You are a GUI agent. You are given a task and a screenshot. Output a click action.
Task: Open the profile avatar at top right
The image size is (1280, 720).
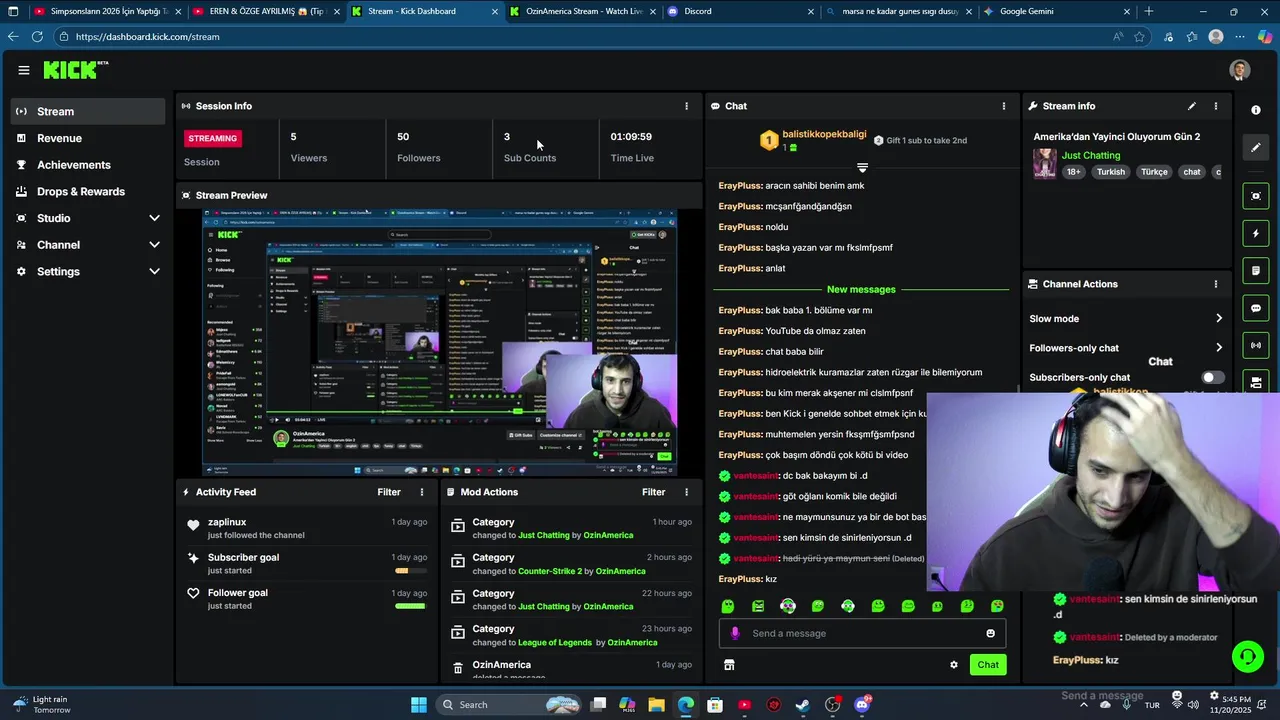1240,70
